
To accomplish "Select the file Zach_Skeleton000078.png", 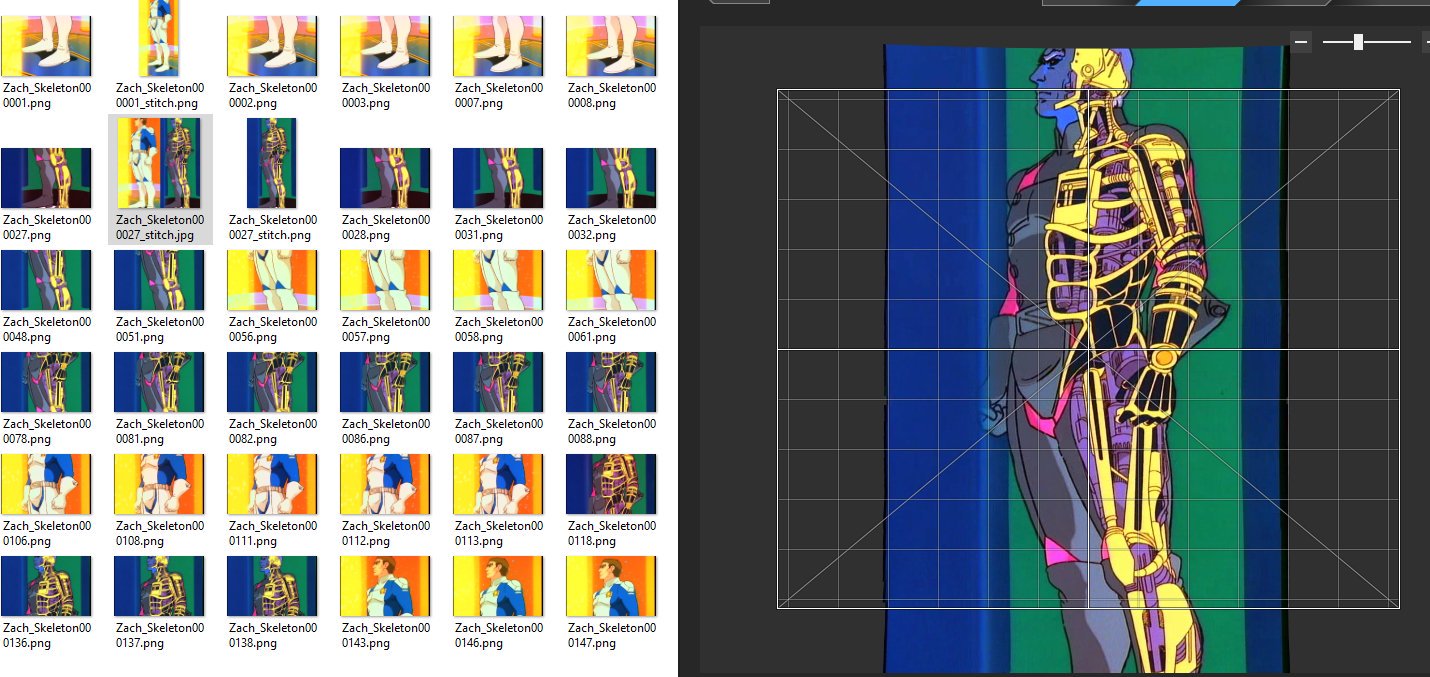I will coord(47,399).
